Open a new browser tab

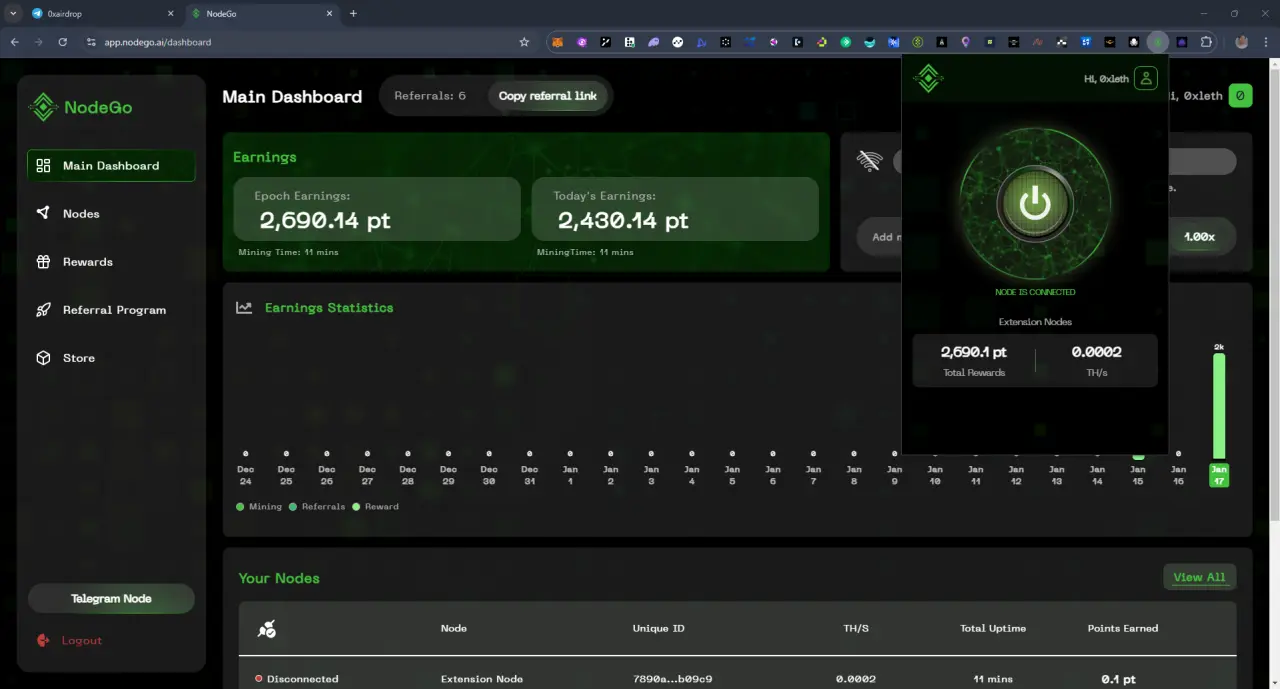tap(353, 14)
